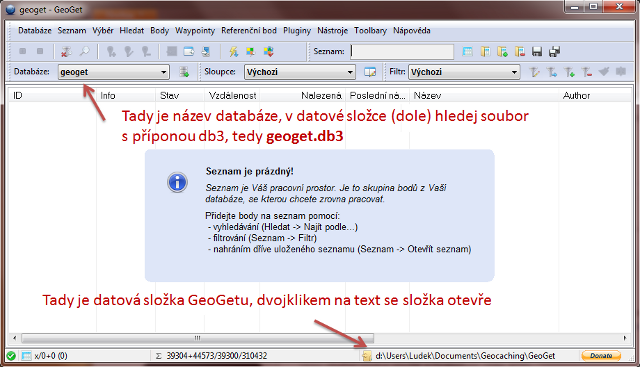Click the remove point icon with minus
Screen dimensions: 640x367
point(146,51)
